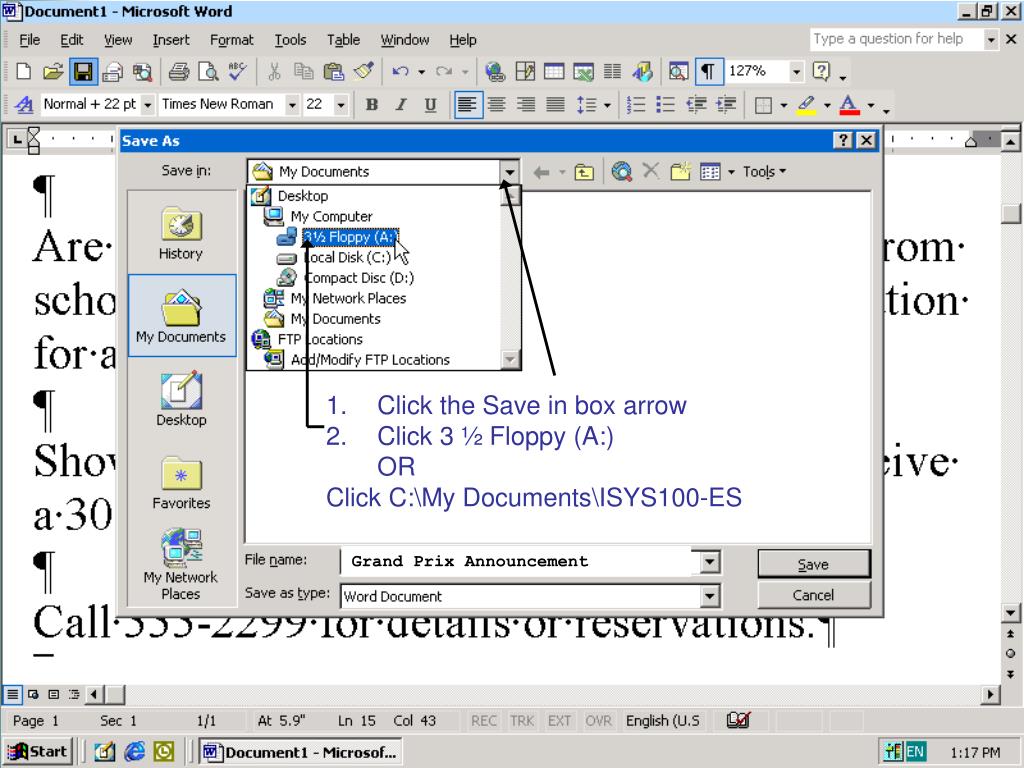This screenshot has width=1024, height=768.
Task: Click the Bullets list icon
Action: pyautogui.click(x=665, y=104)
